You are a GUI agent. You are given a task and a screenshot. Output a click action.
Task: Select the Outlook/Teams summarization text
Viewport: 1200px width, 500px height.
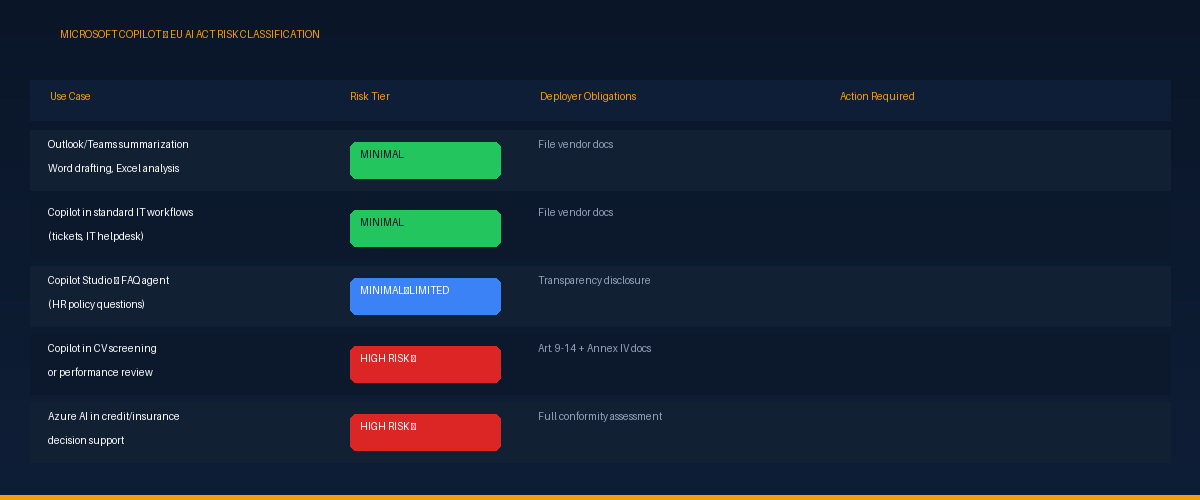pyautogui.click(x=118, y=144)
